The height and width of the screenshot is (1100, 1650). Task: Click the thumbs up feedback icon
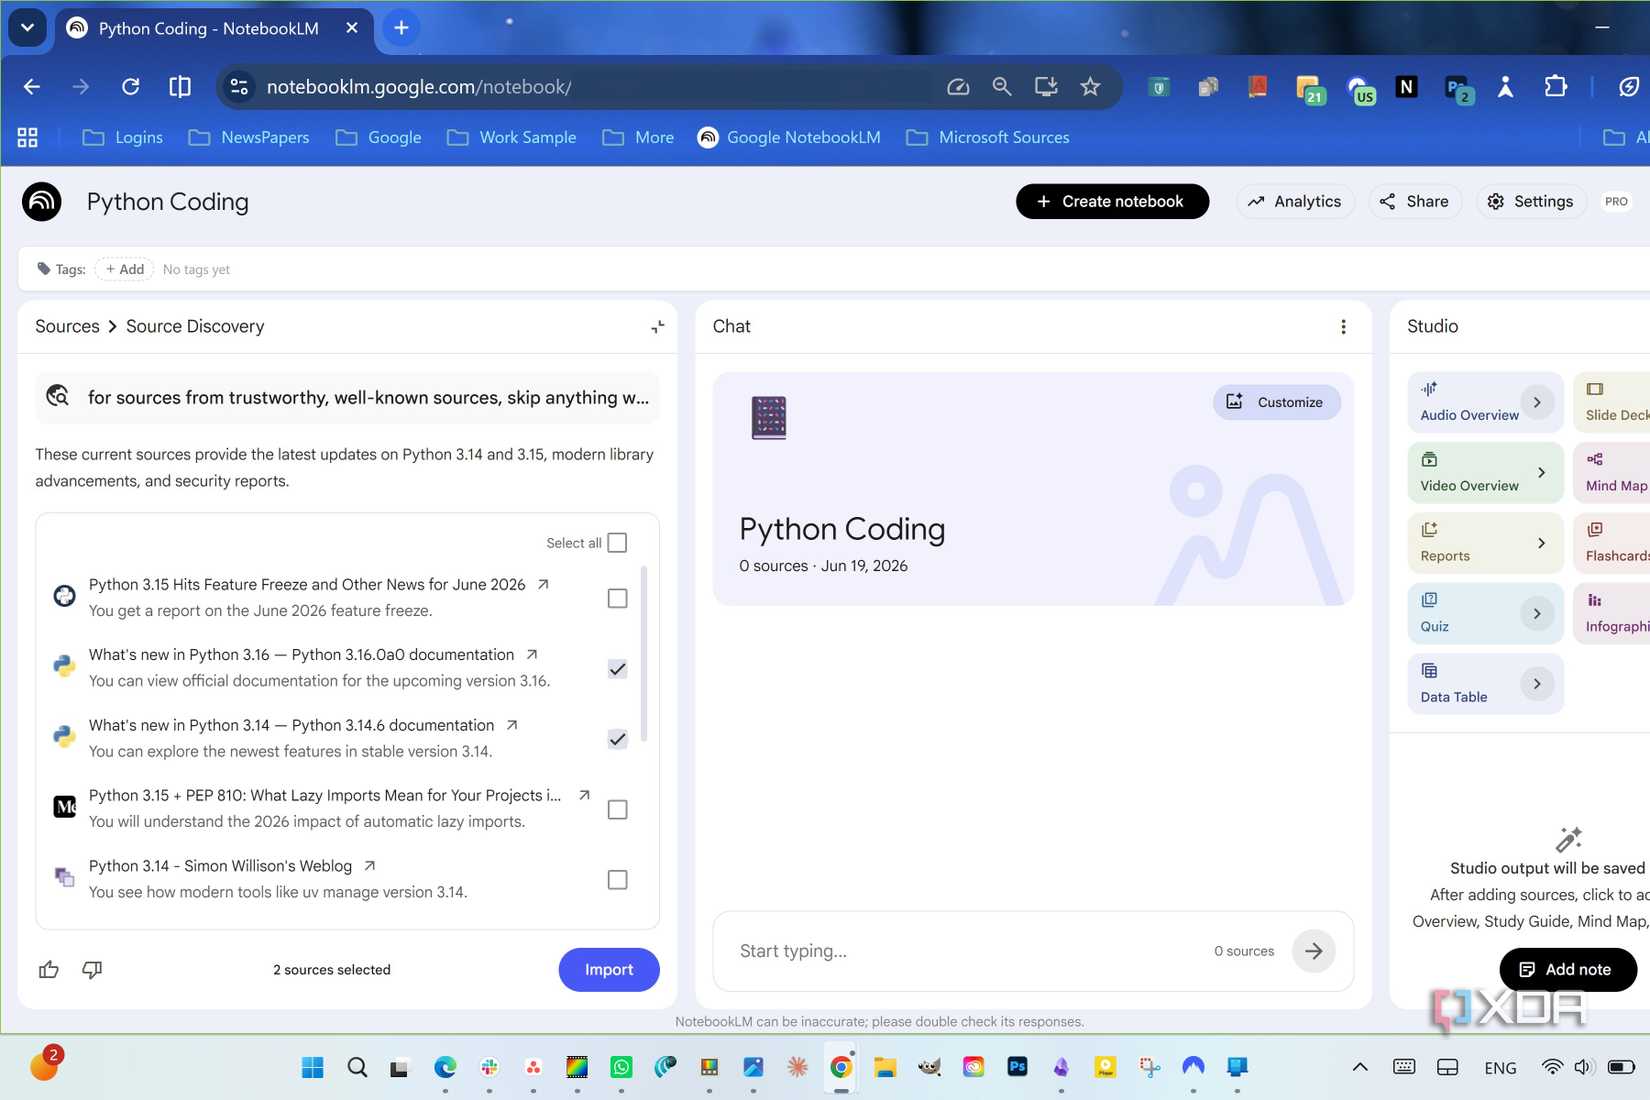click(x=49, y=969)
